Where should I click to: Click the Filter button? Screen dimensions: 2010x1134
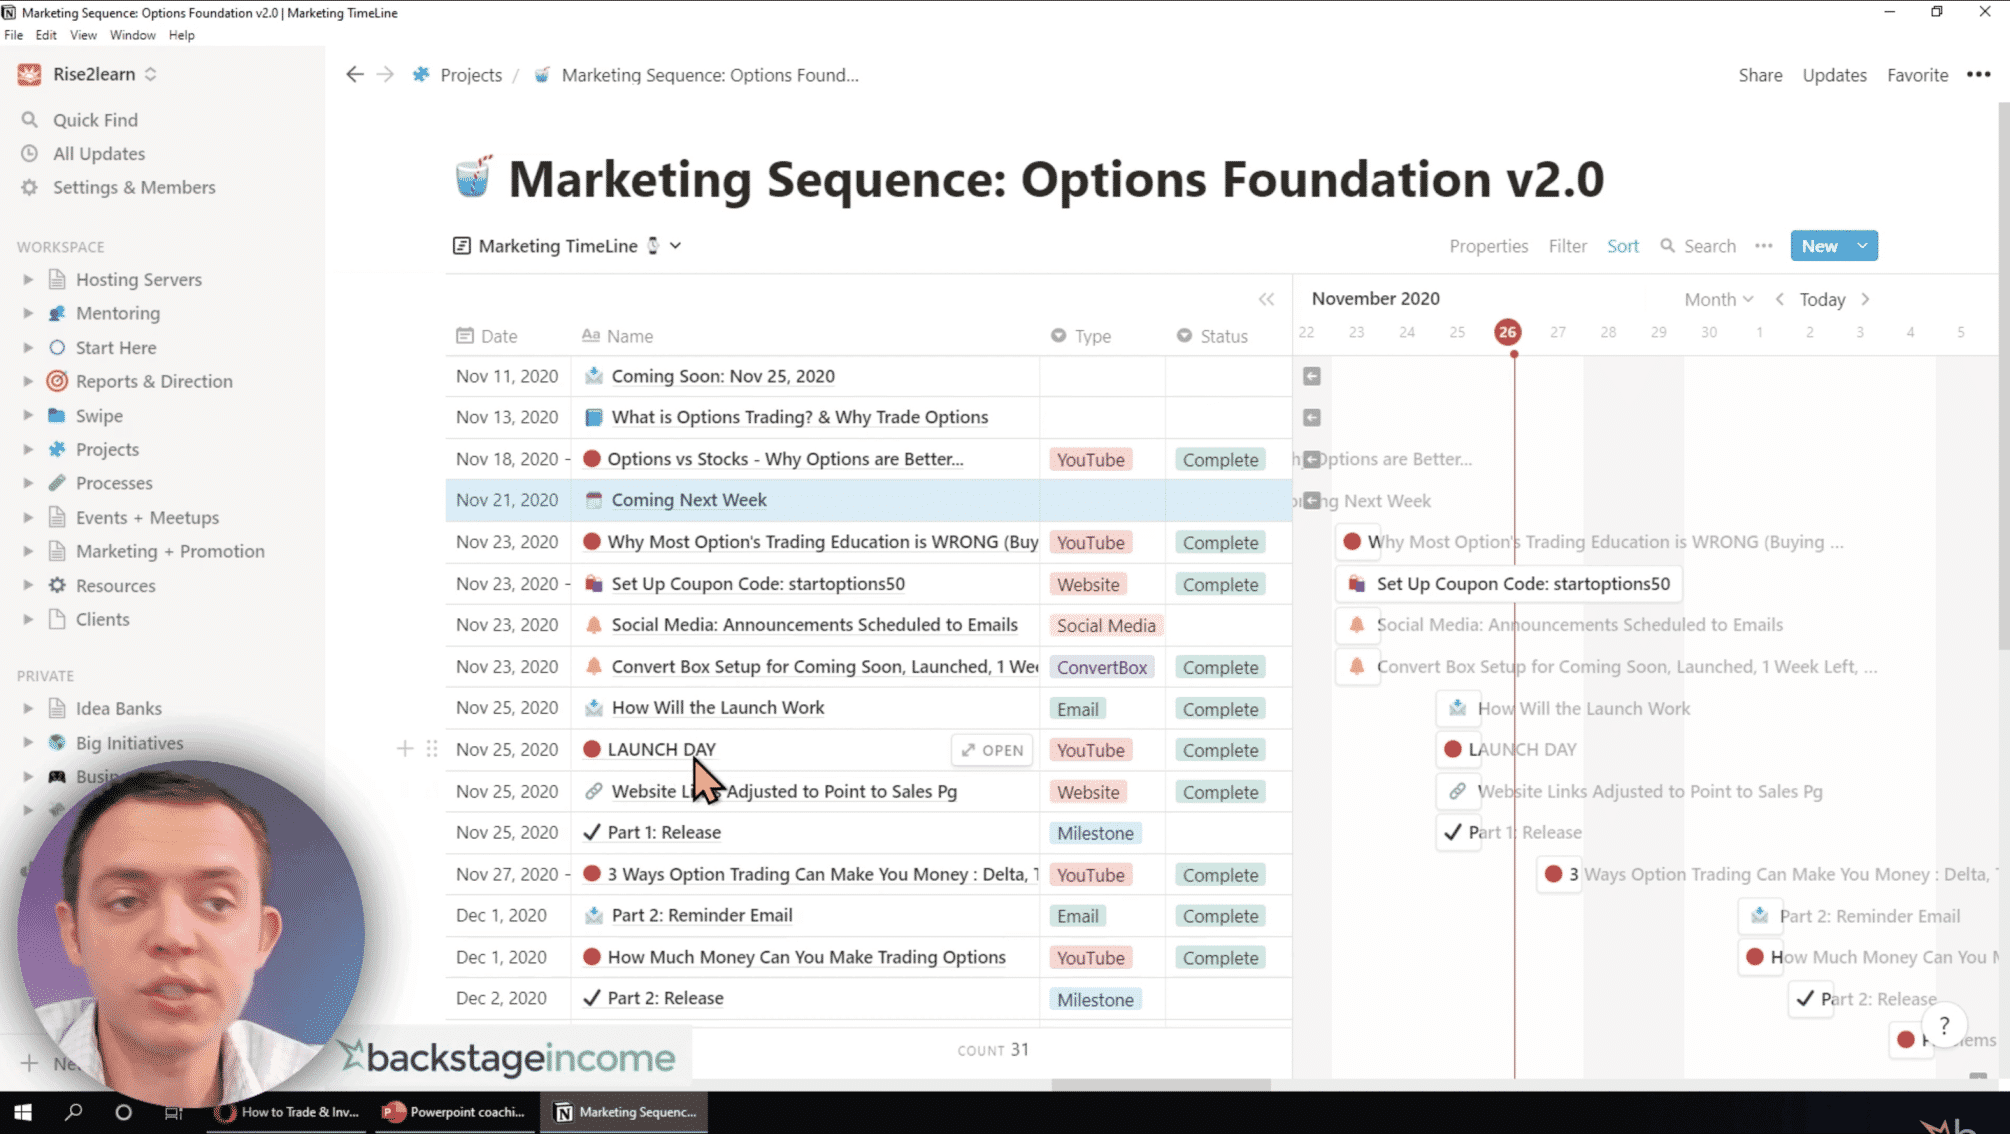(x=1567, y=246)
